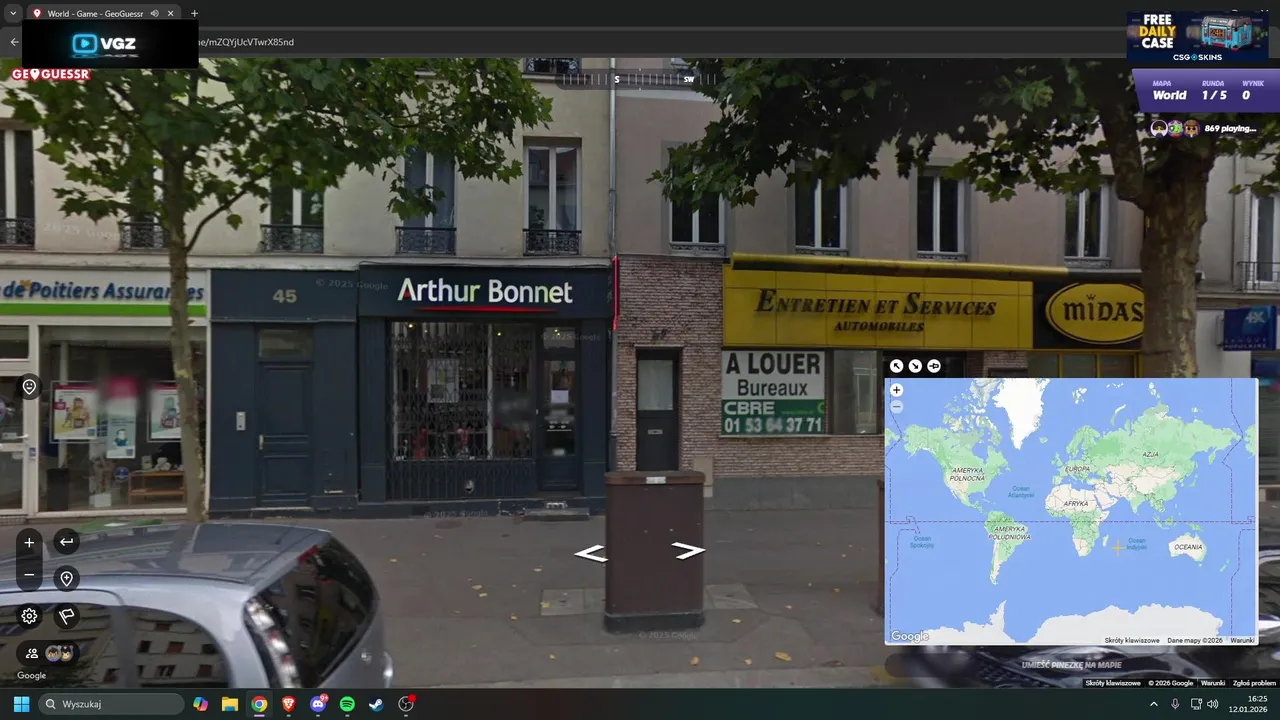
Task: Open the volume tray control
Action: [x=1213, y=704]
